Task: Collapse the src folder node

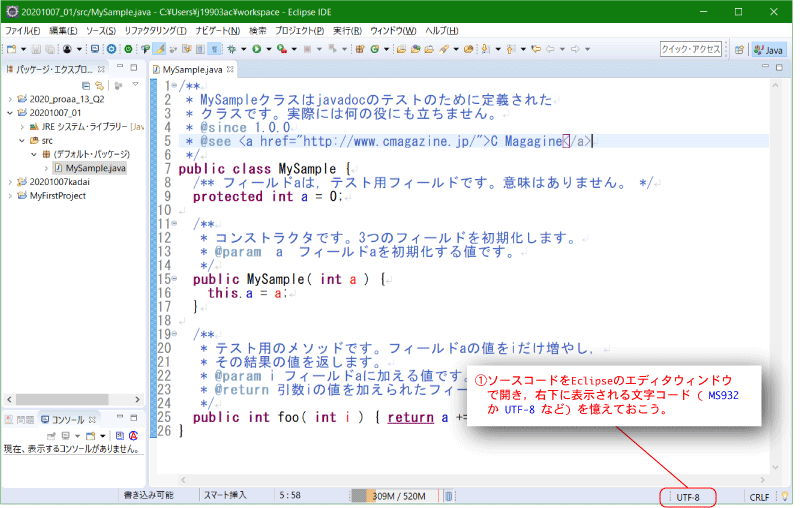Action: (22, 140)
